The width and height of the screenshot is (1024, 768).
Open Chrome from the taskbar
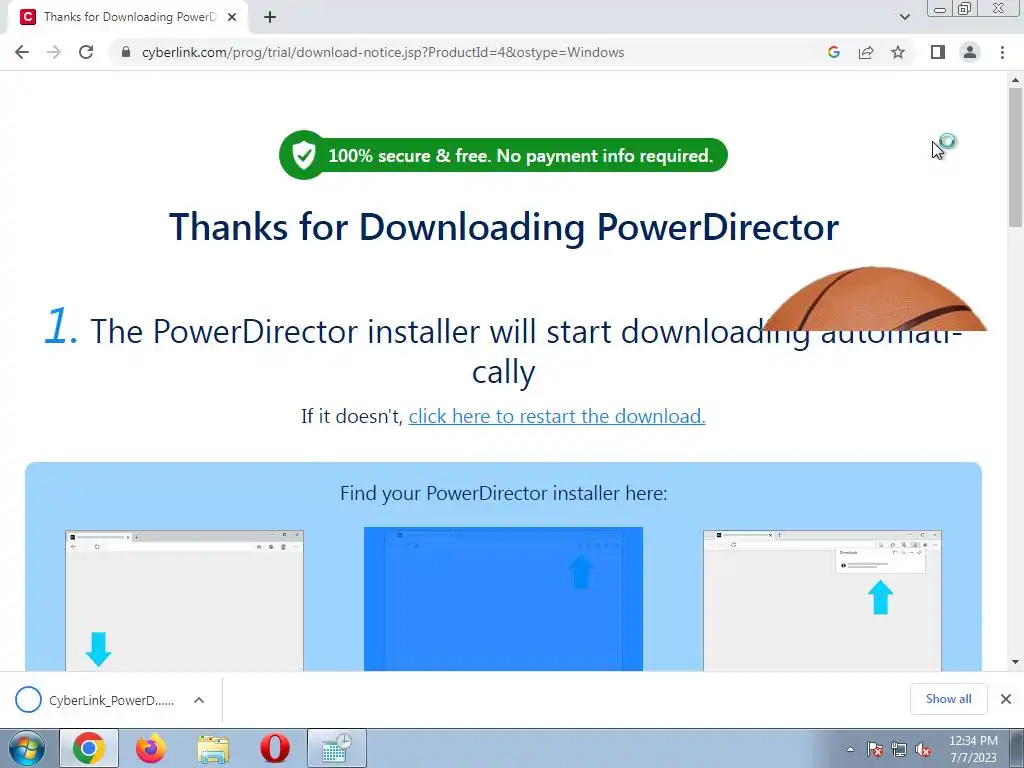pos(89,748)
